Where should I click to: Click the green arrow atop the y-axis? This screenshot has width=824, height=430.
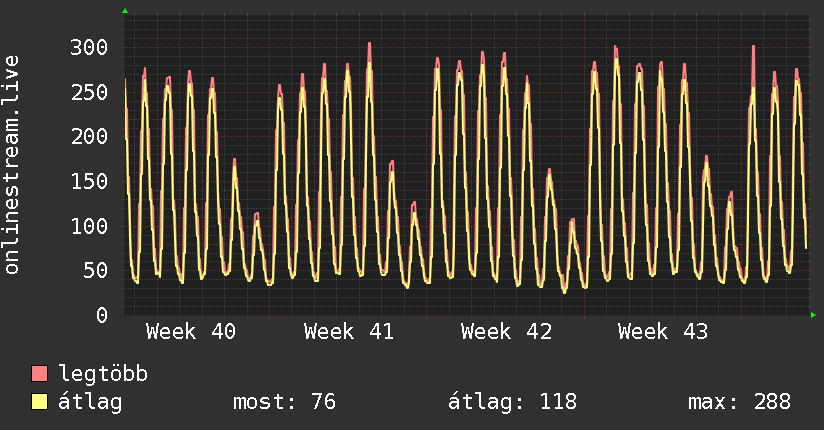coord(125,11)
